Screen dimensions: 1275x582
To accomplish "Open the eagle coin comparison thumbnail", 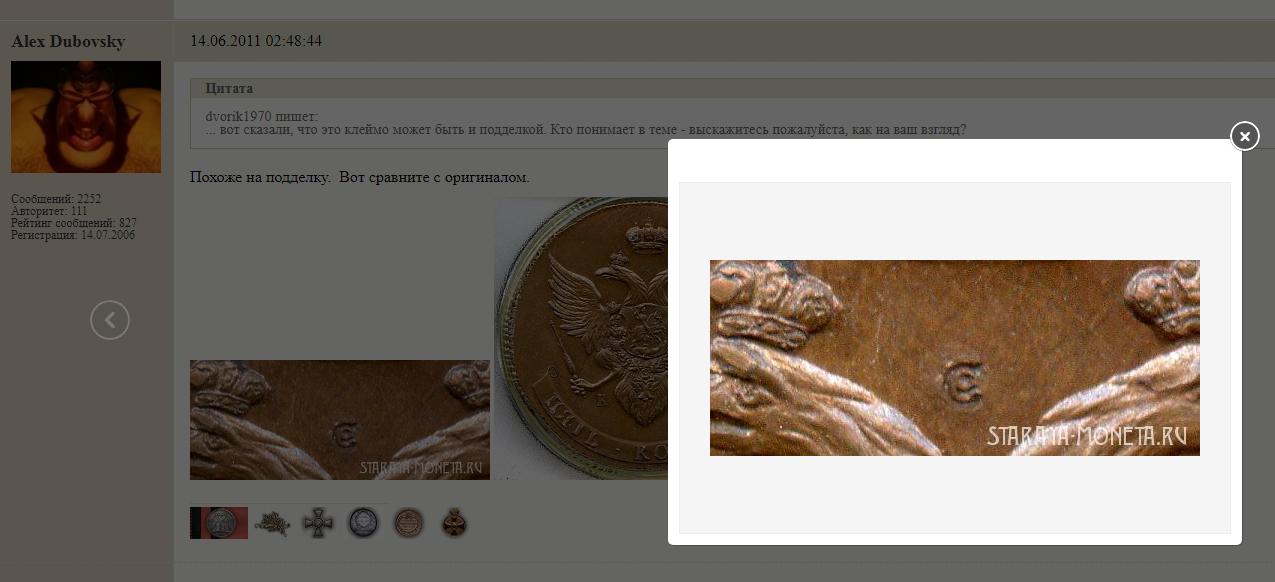I will [x=581, y=338].
